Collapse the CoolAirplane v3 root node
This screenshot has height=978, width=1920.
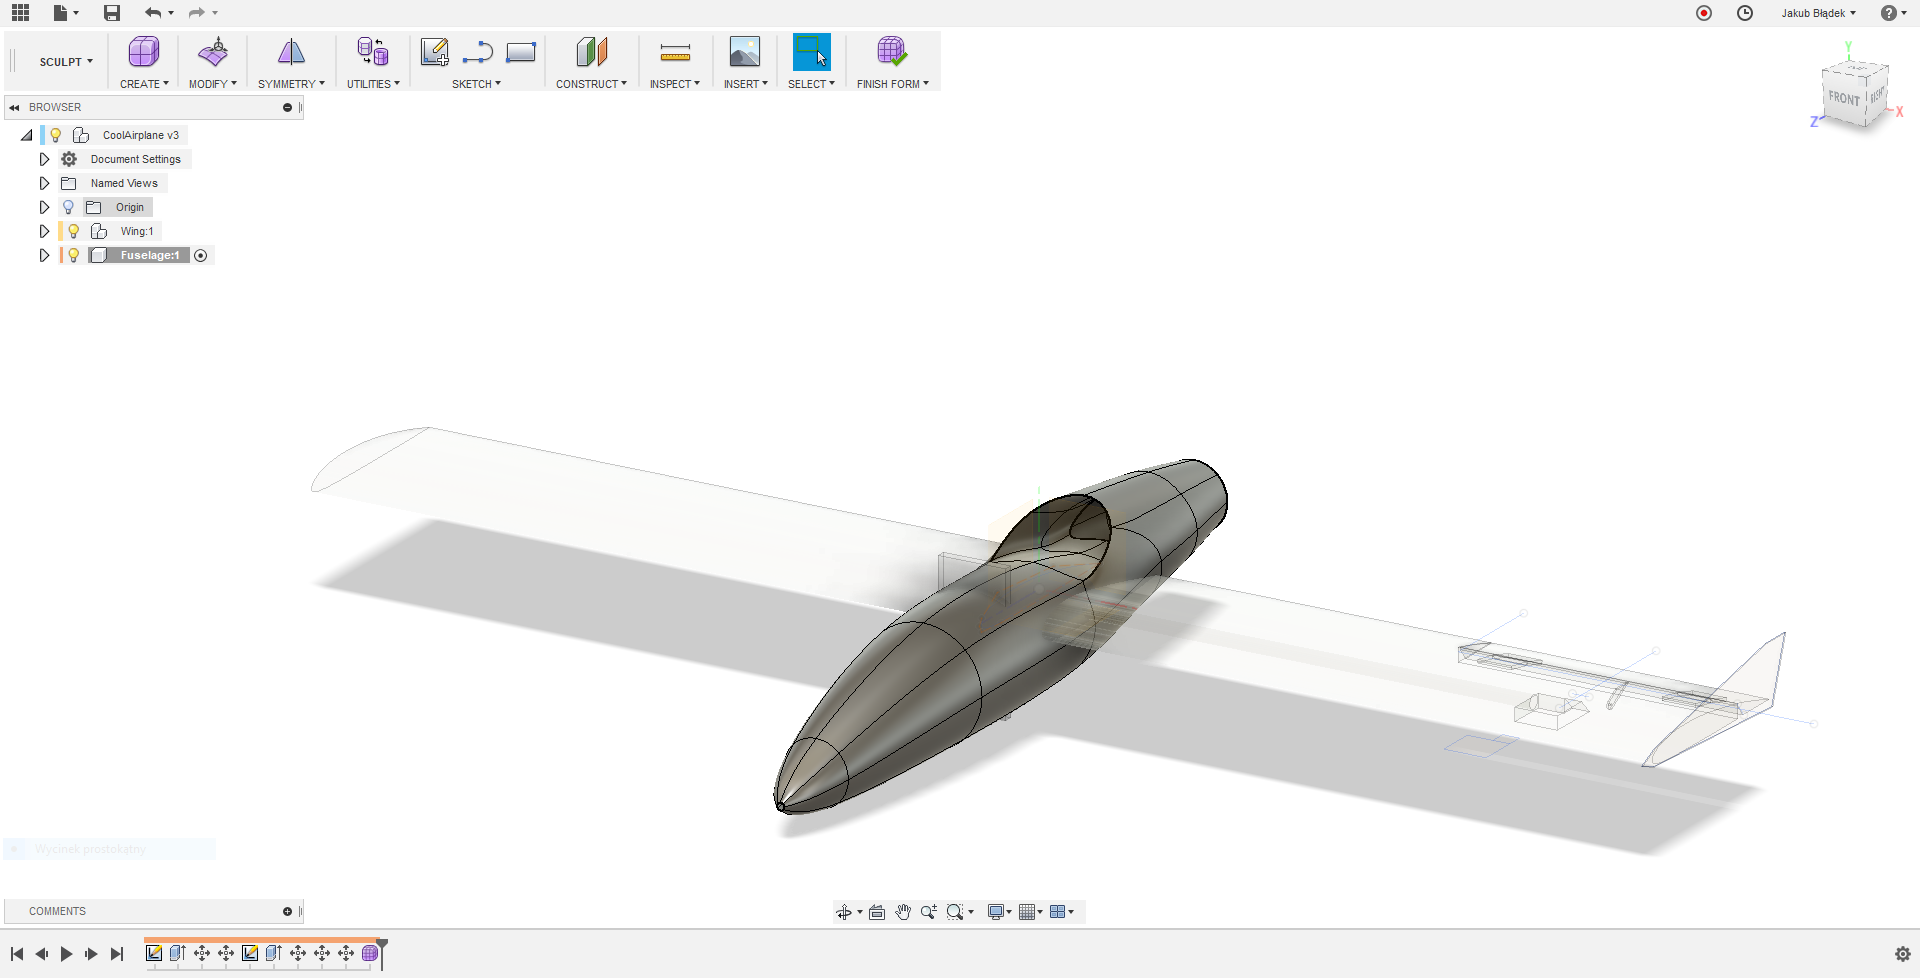click(27, 135)
